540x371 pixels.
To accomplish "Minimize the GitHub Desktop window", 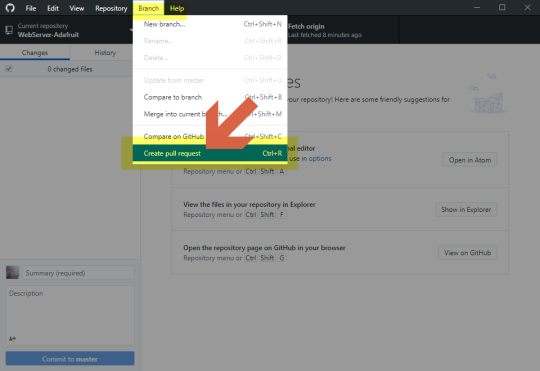I will tap(477, 8).
